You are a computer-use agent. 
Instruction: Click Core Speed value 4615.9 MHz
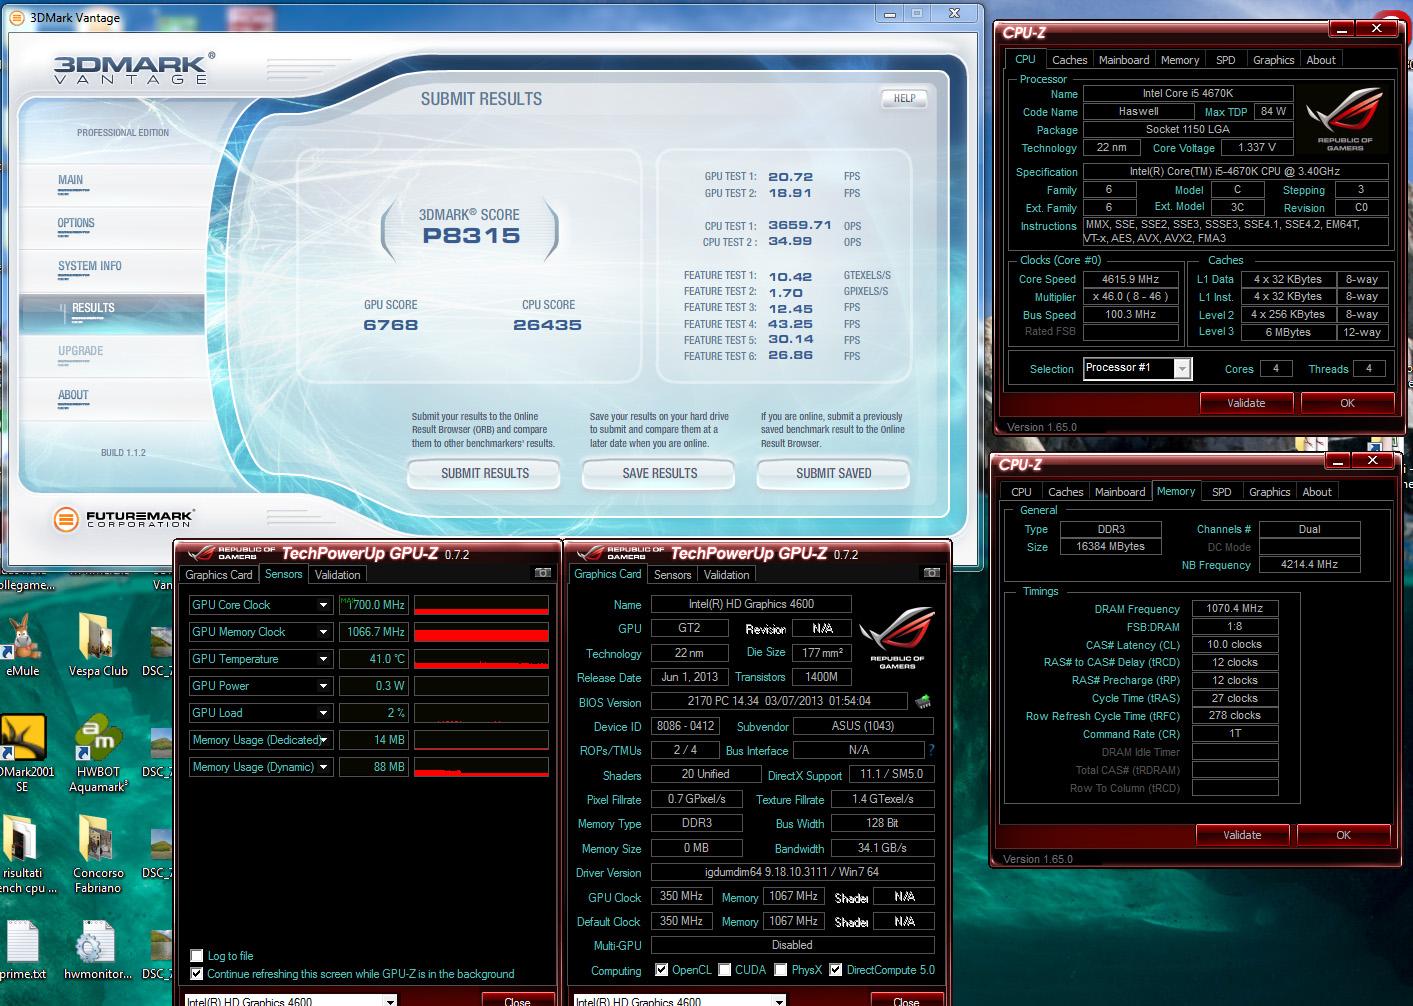1131,280
